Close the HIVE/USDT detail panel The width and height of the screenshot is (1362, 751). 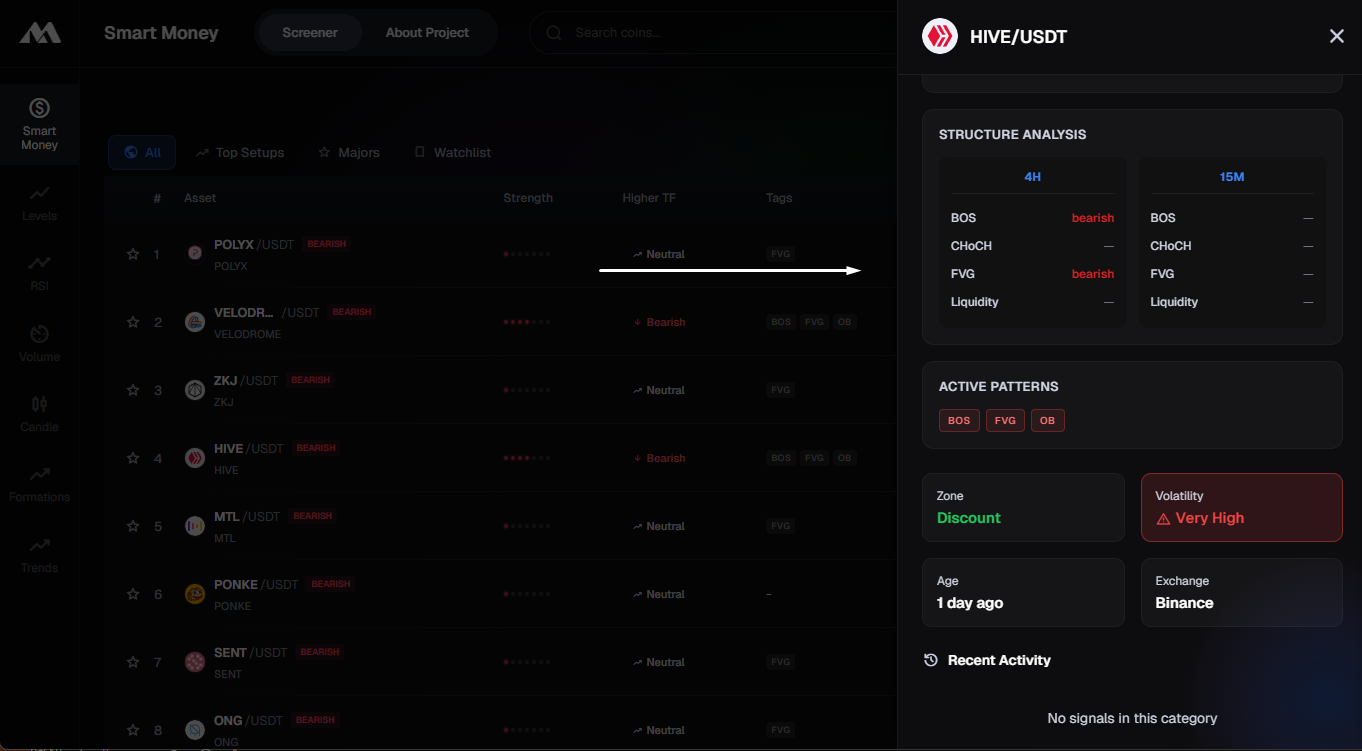point(1336,37)
